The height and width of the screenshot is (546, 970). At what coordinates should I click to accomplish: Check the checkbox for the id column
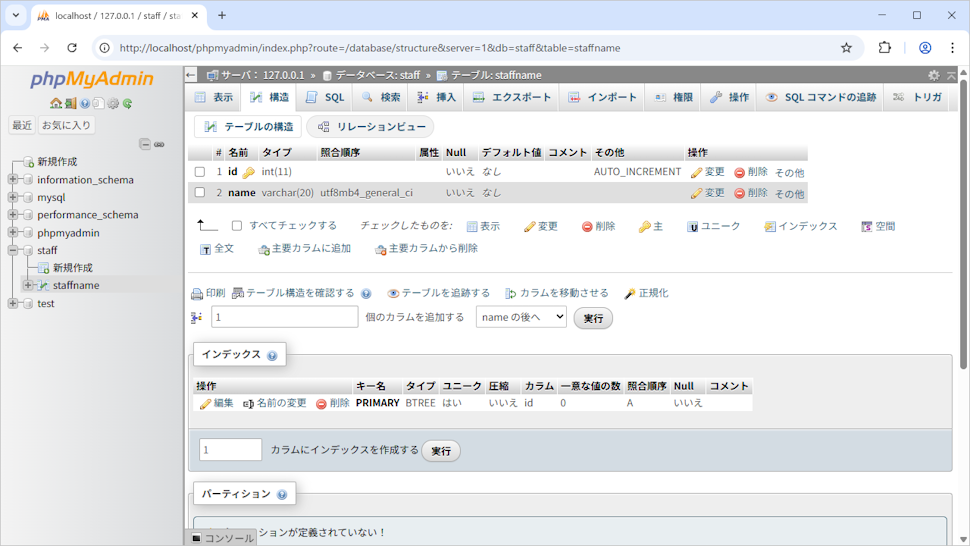pos(200,172)
